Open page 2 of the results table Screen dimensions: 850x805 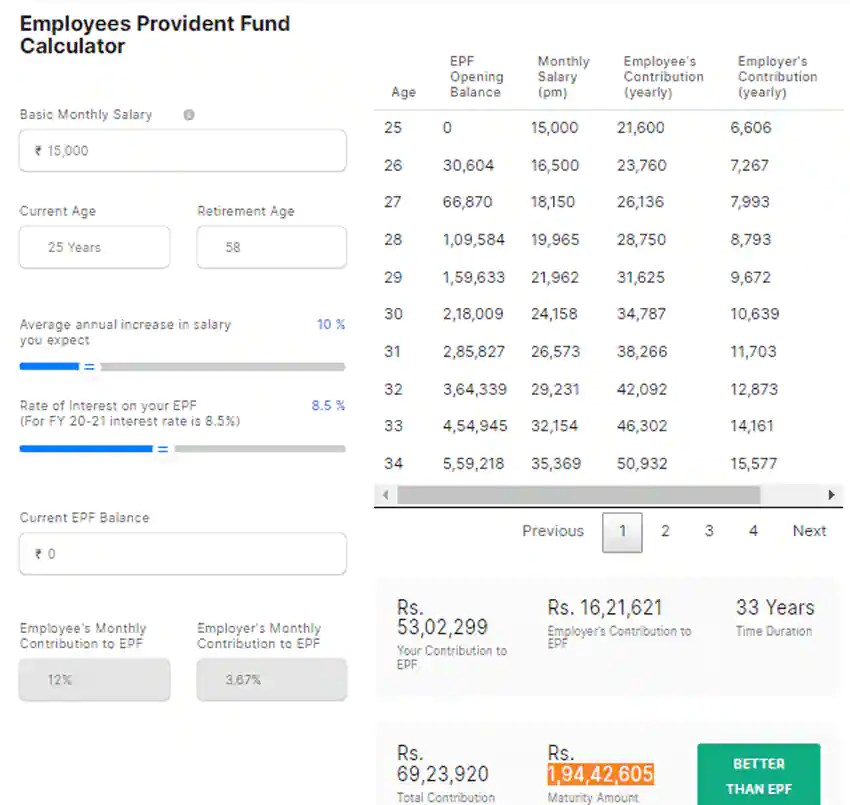pos(665,531)
